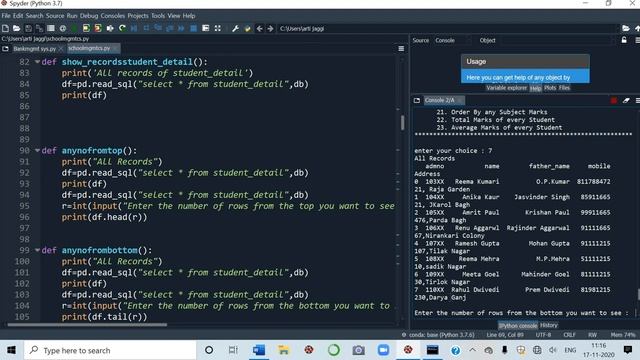Open editor options hamburger menu
The image size is (640, 360).
click(401, 49)
